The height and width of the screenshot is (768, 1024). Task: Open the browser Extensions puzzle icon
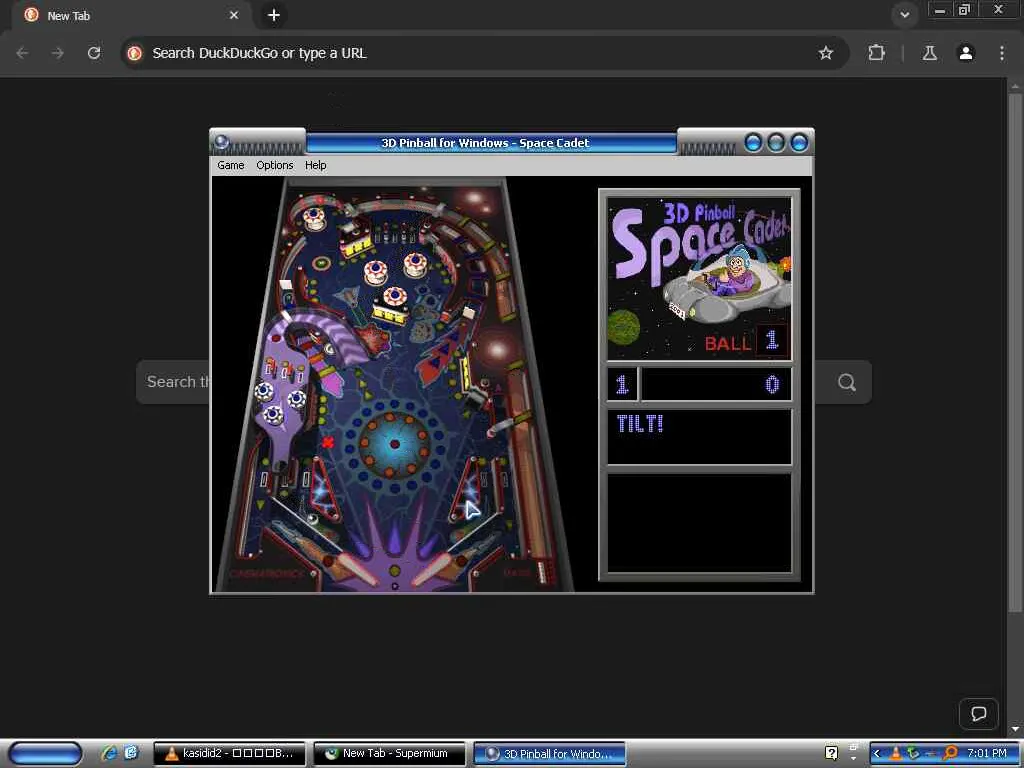[x=876, y=53]
